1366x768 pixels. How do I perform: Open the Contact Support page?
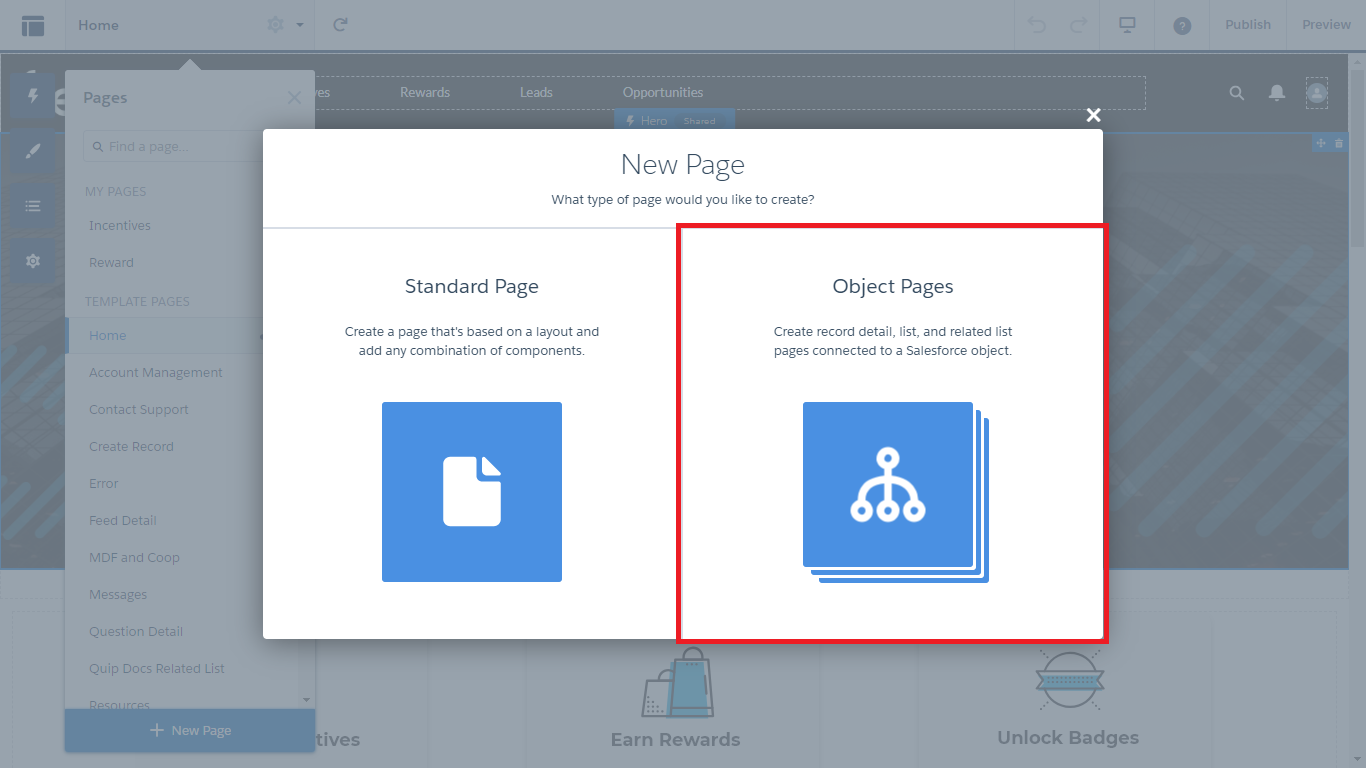pyautogui.click(x=139, y=410)
